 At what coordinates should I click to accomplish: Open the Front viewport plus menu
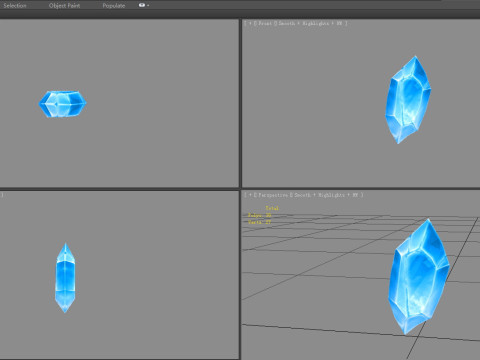tap(250, 23)
